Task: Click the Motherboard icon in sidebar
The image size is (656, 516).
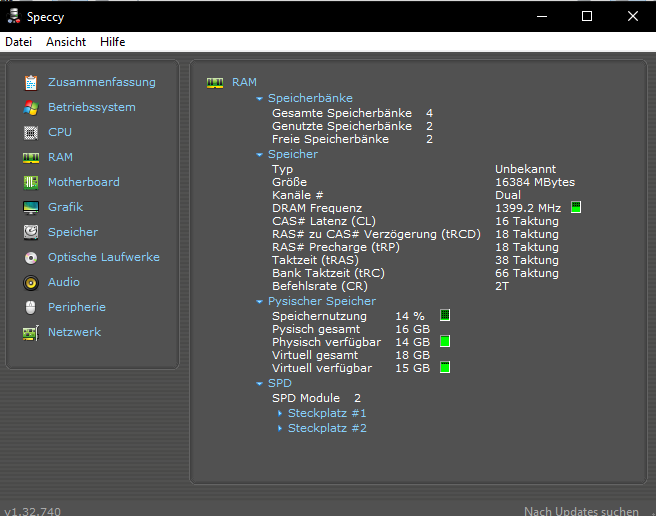Action: coord(31,182)
